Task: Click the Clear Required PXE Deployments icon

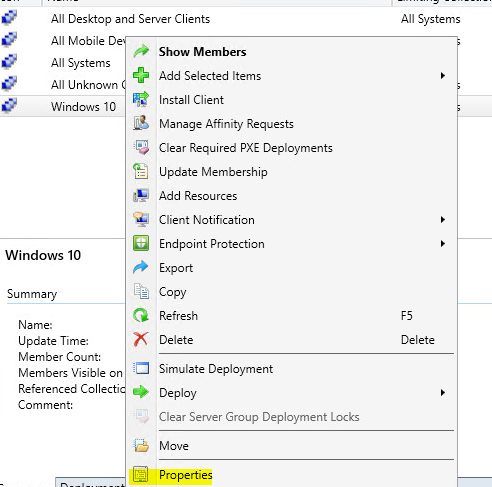Action: [141, 147]
